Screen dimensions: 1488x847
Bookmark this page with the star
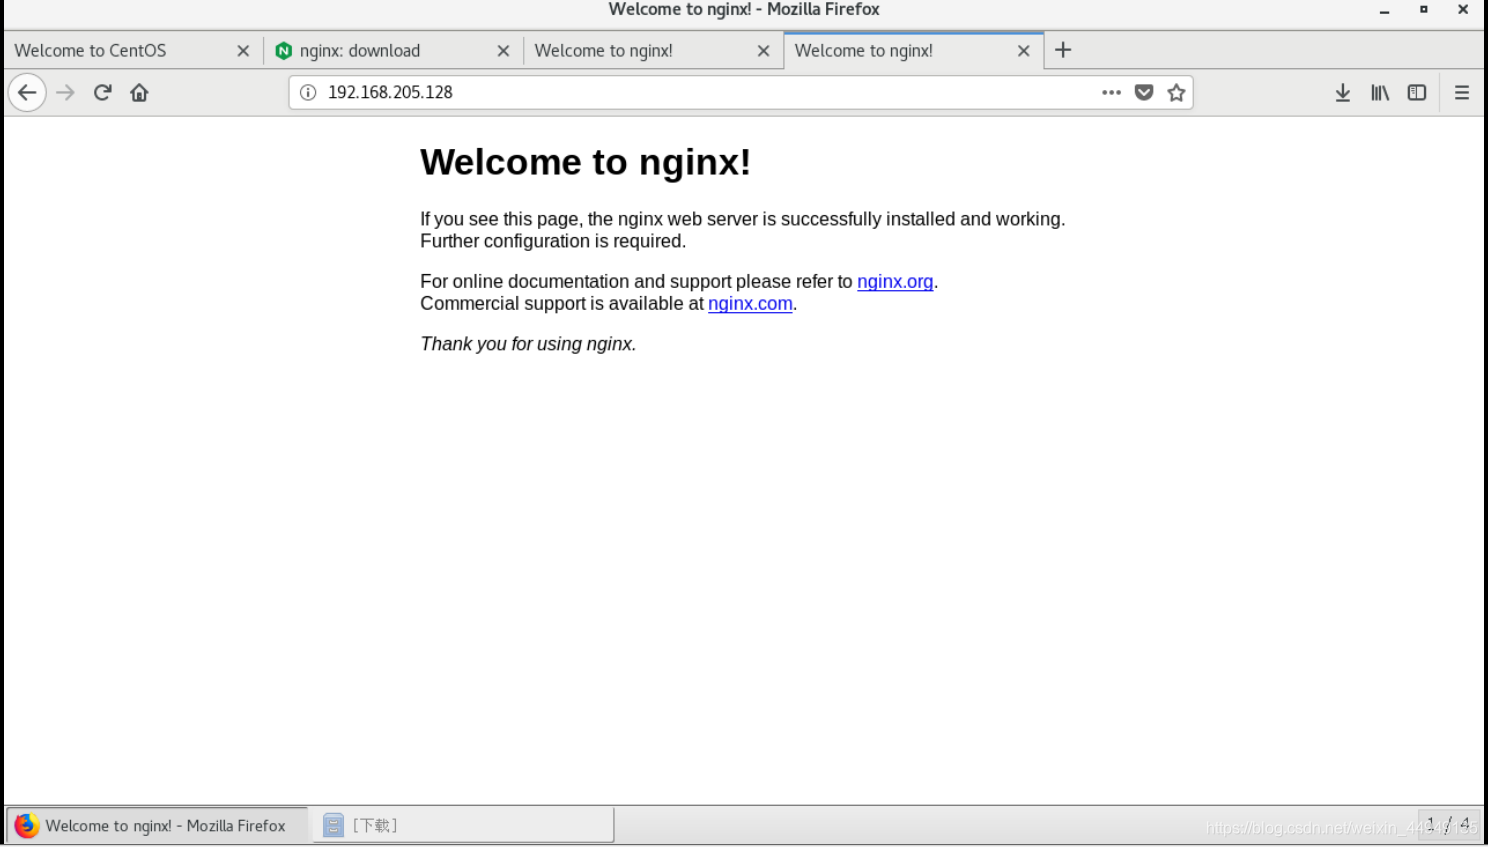pyautogui.click(x=1176, y=93)
